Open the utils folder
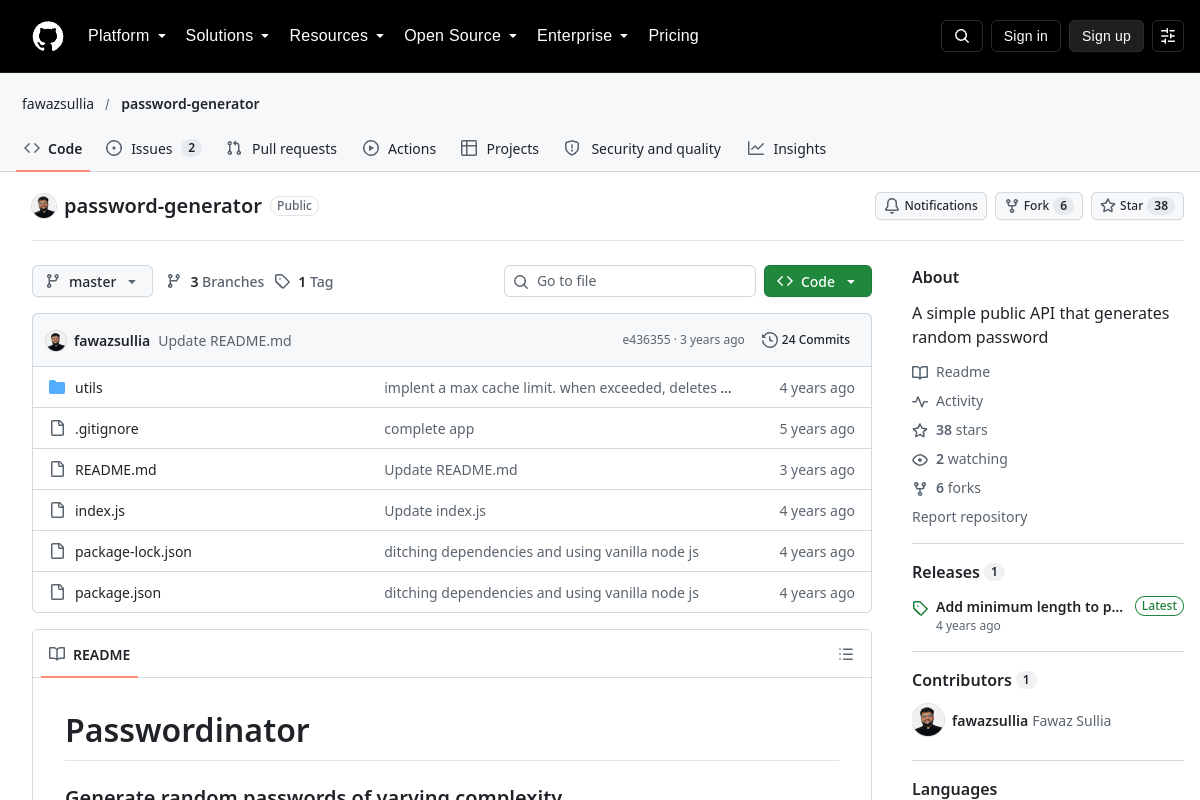Viewport: 1200px width, 800px height. [89, 387]
